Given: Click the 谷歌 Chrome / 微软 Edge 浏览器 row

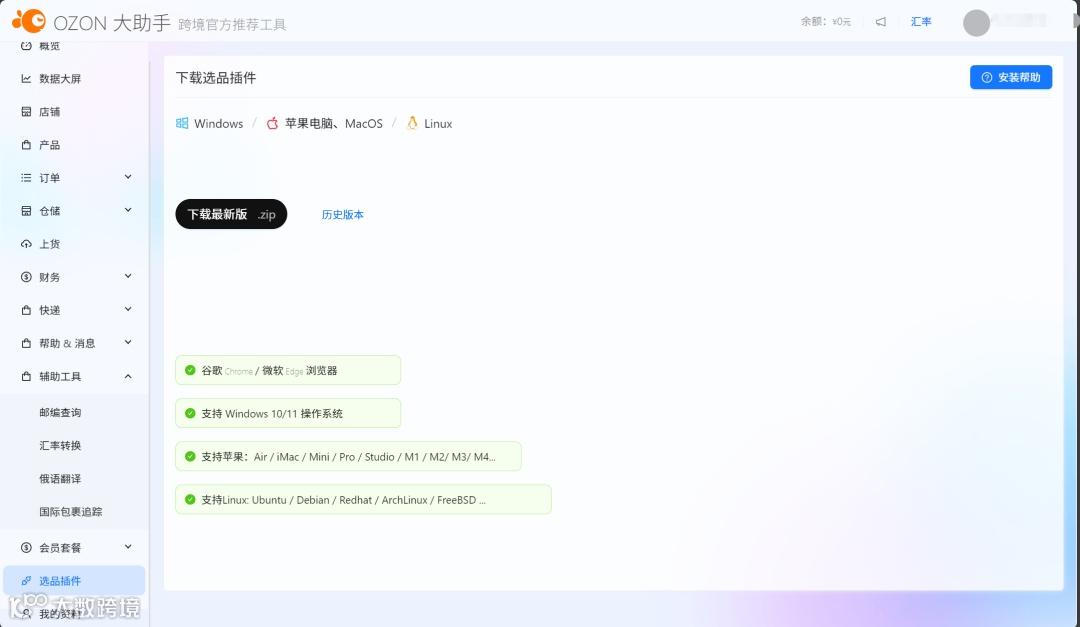Looking at the screenshot, I should 288,370.
